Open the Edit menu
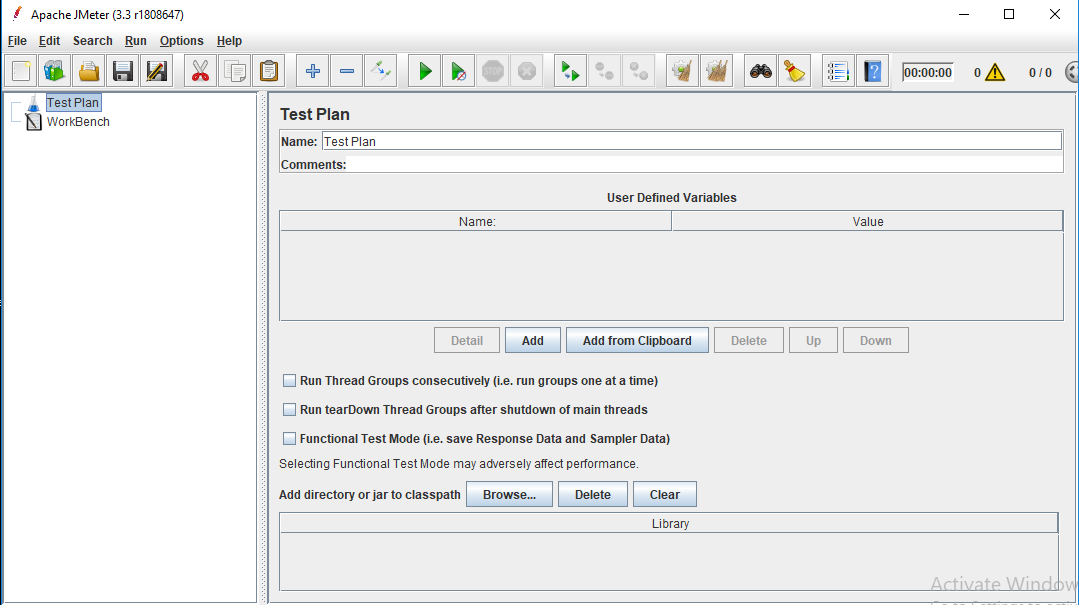 [x=50, y=41]
